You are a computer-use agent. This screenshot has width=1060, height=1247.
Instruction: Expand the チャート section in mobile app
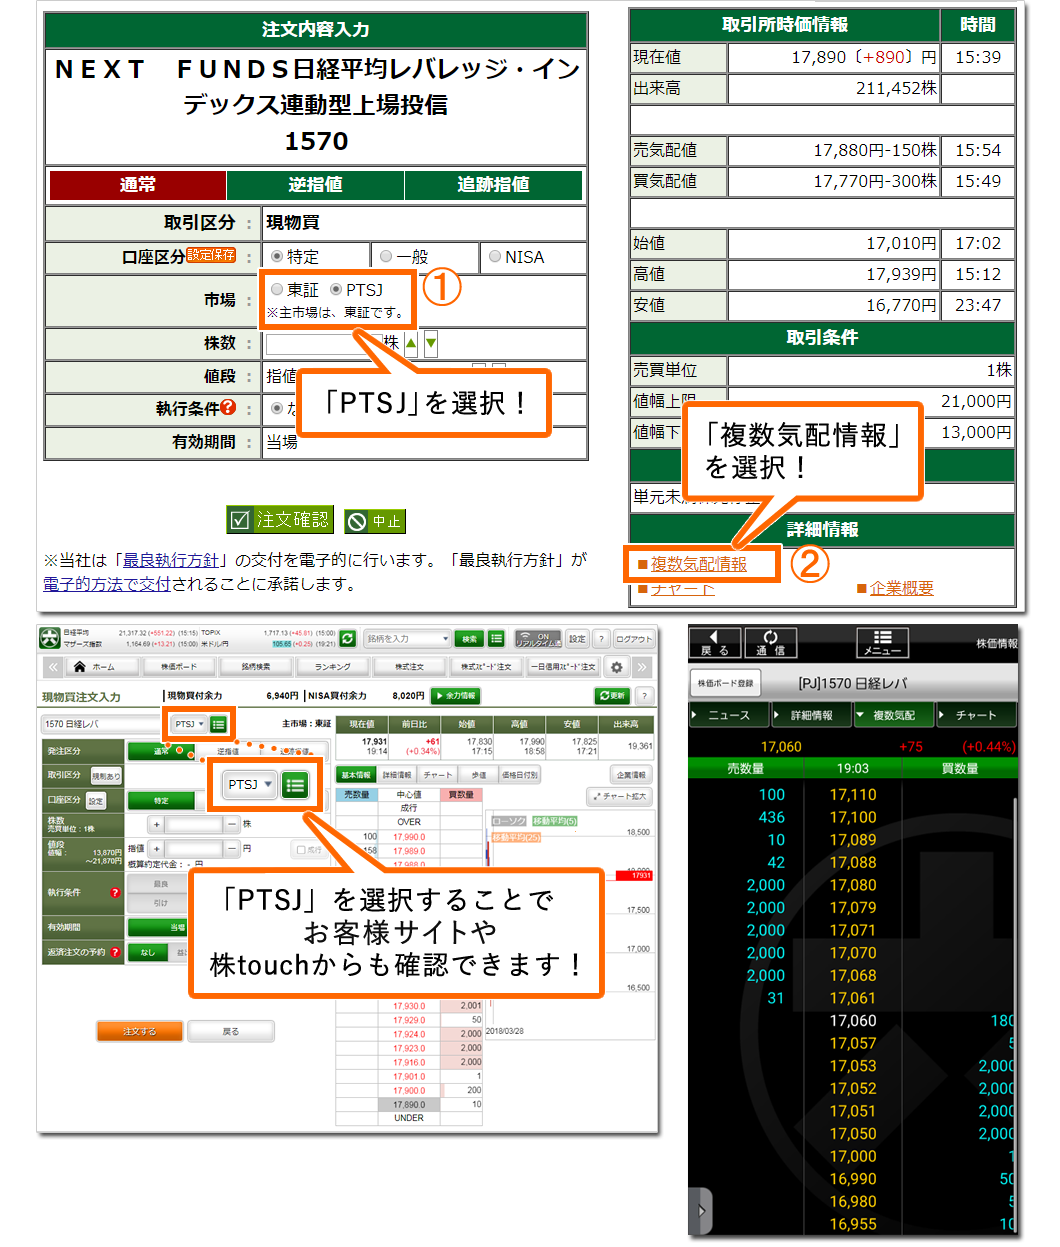coord(975,715)
